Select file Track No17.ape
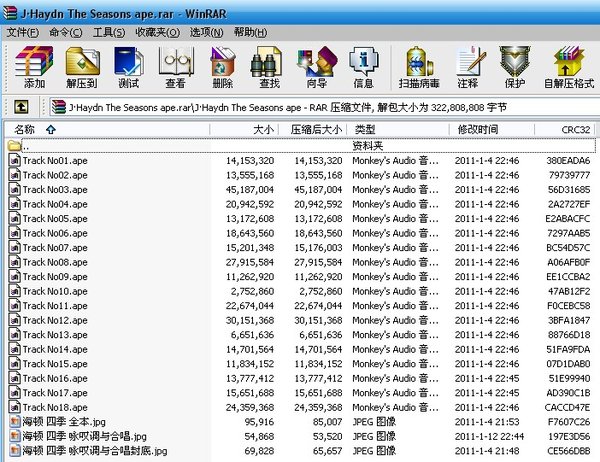This screenshot has width=600, height=462. pyautogui.click(x=55, y=393)
